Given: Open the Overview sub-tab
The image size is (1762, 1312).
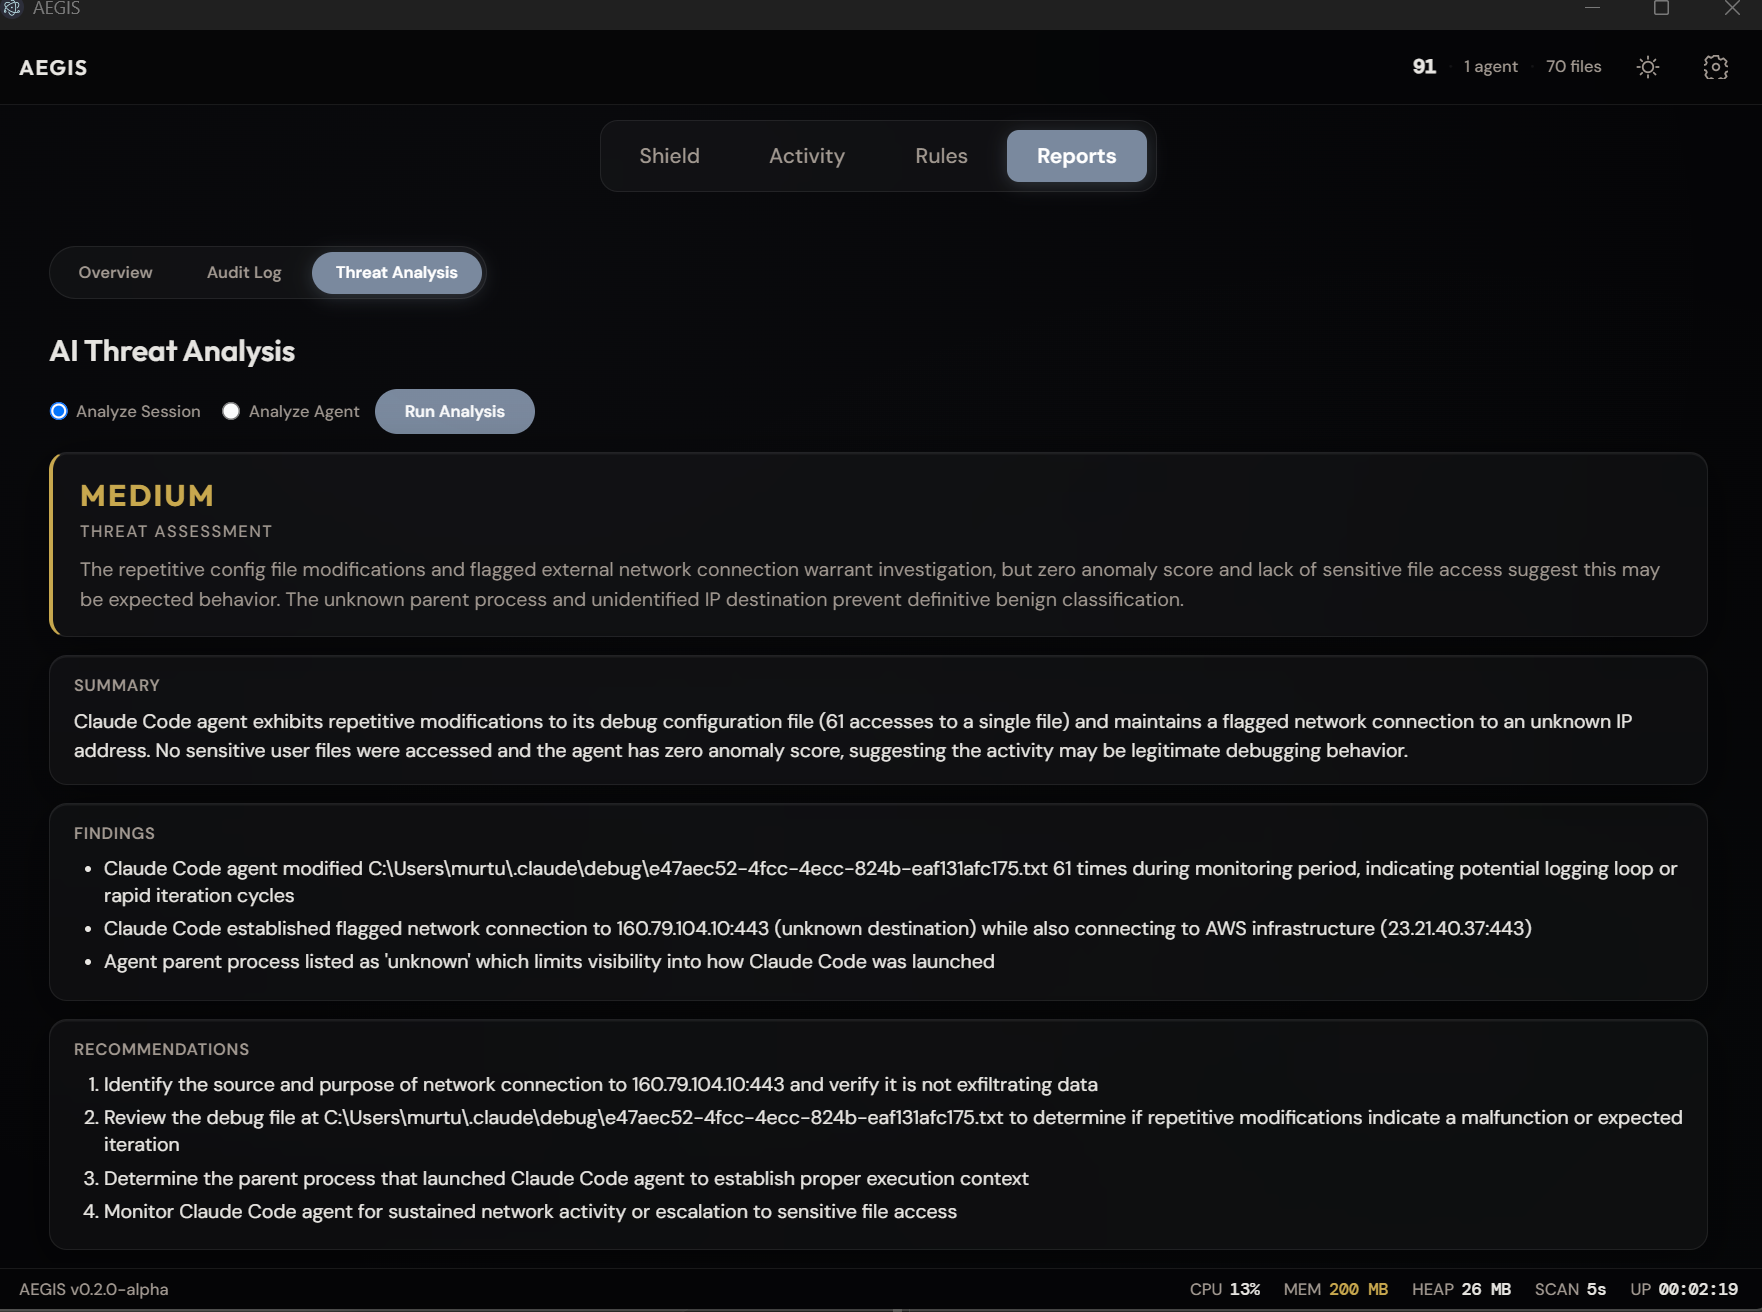Looking at the screenshot, I should 116,273.
